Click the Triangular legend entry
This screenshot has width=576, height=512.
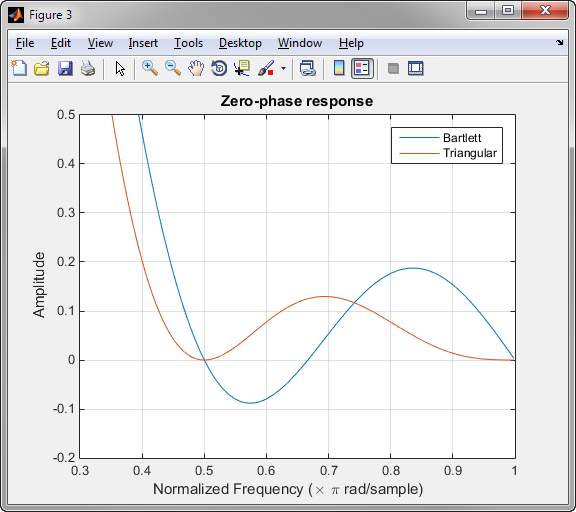(470, 153)
